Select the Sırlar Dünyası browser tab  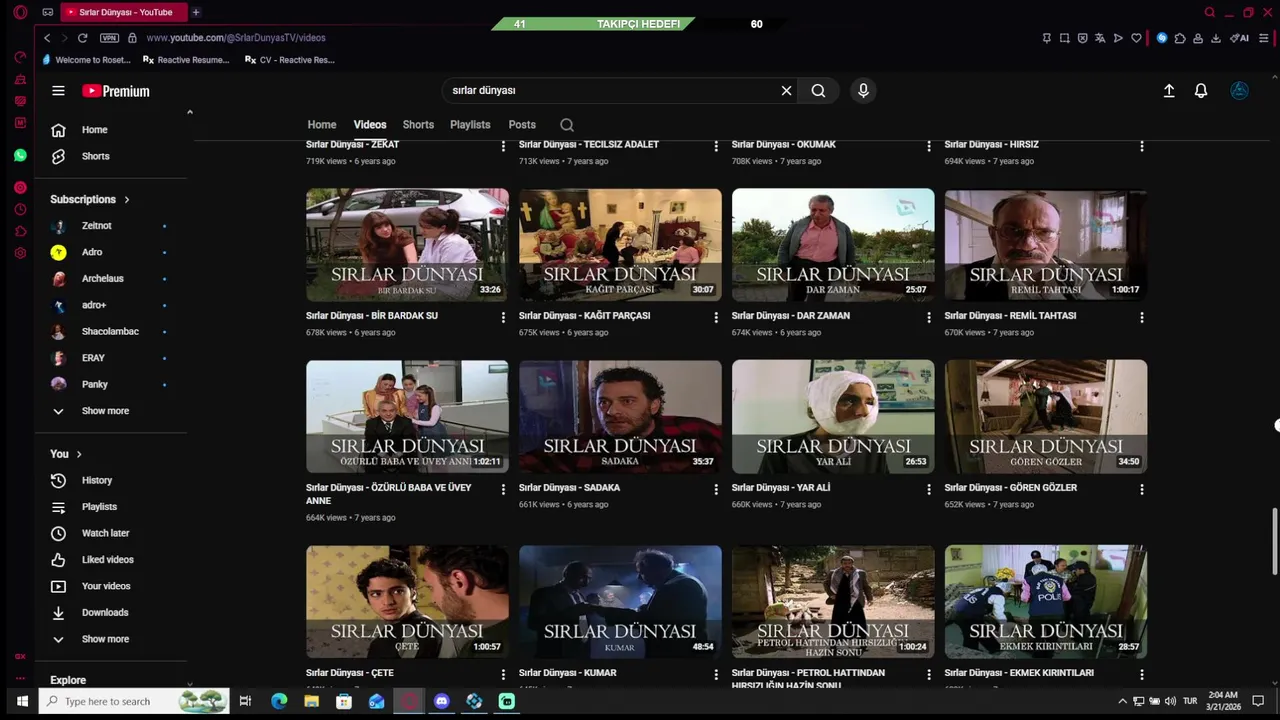[122, 12]
